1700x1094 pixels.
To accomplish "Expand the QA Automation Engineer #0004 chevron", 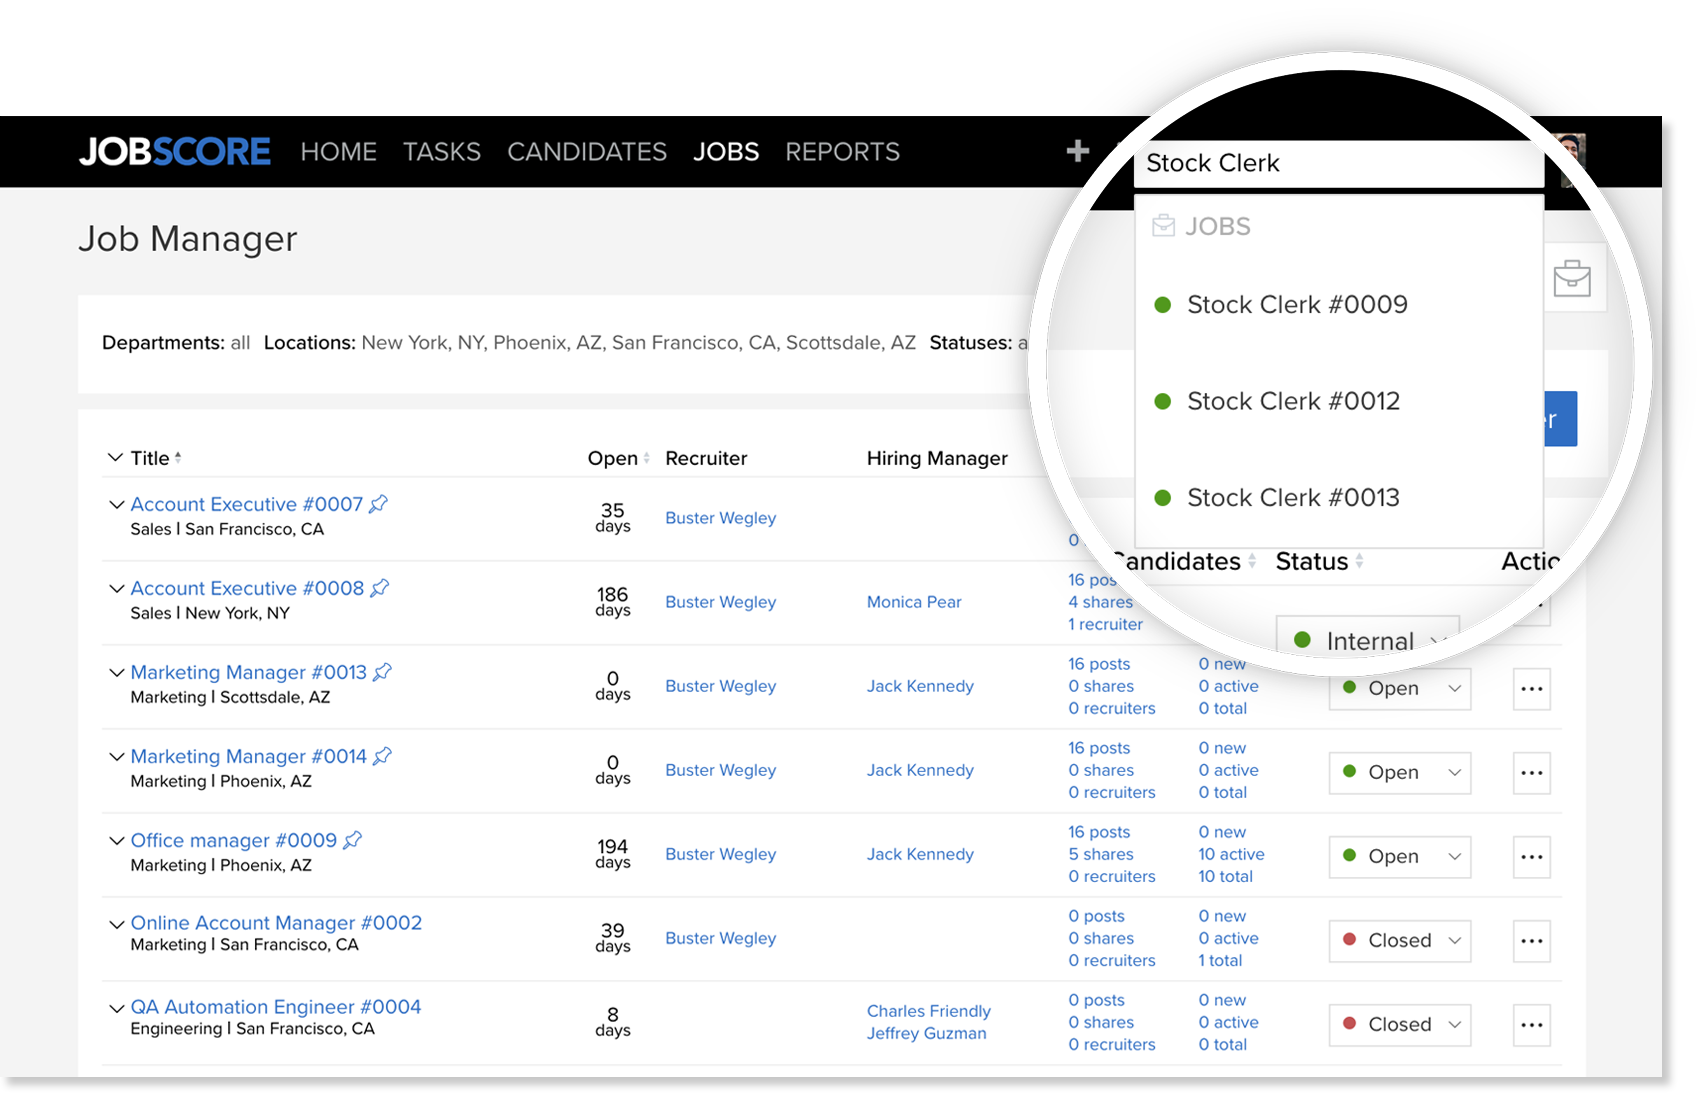I will 116,1007.
